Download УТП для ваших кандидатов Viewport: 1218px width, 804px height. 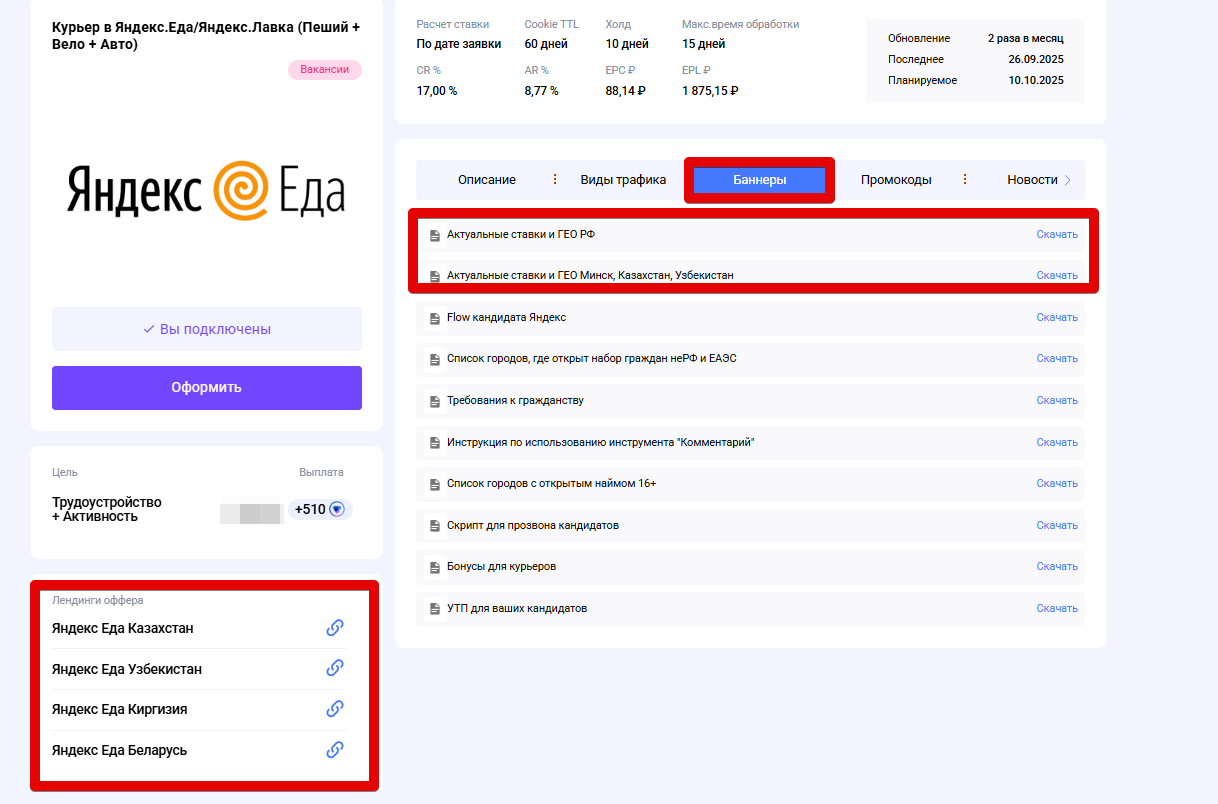[x=1057, y=608]
